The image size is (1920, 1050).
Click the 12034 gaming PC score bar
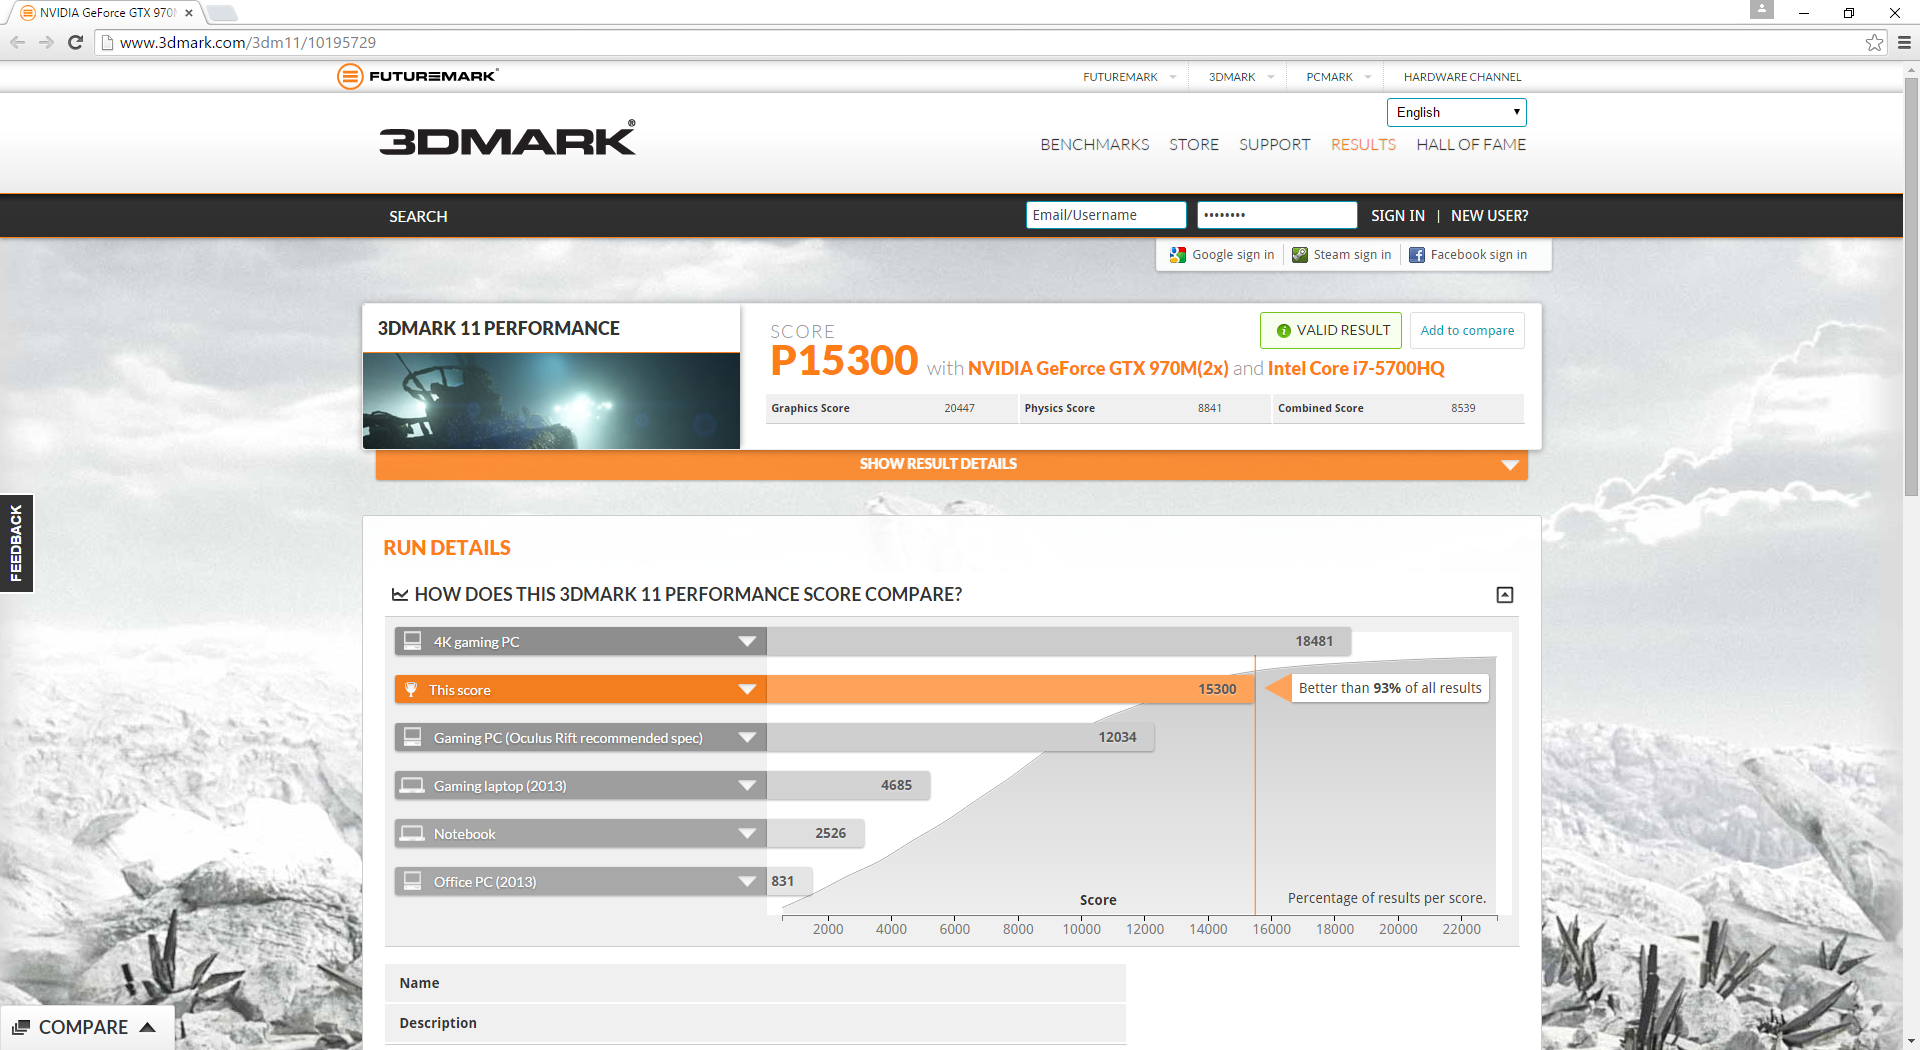(x=960, y=737)
